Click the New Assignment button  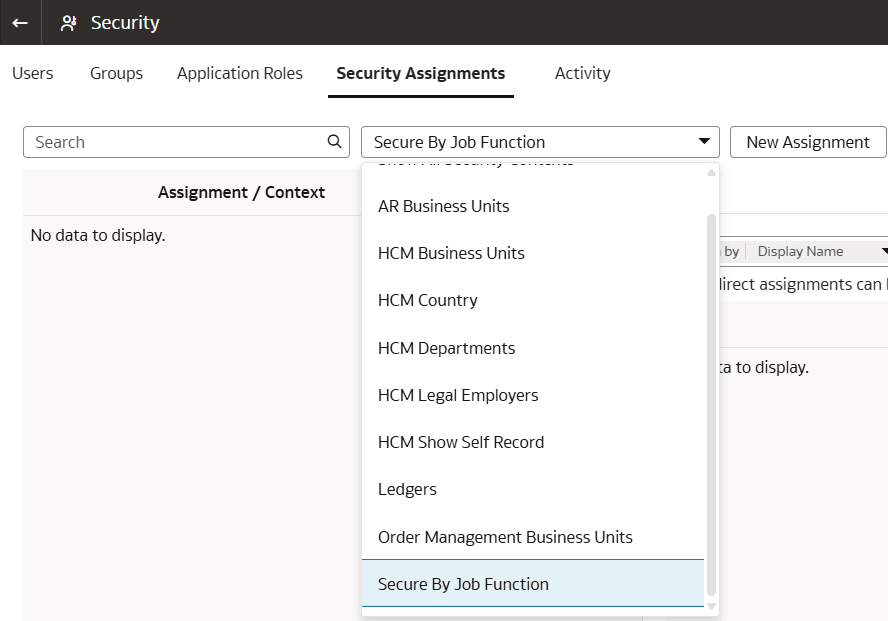808,142
